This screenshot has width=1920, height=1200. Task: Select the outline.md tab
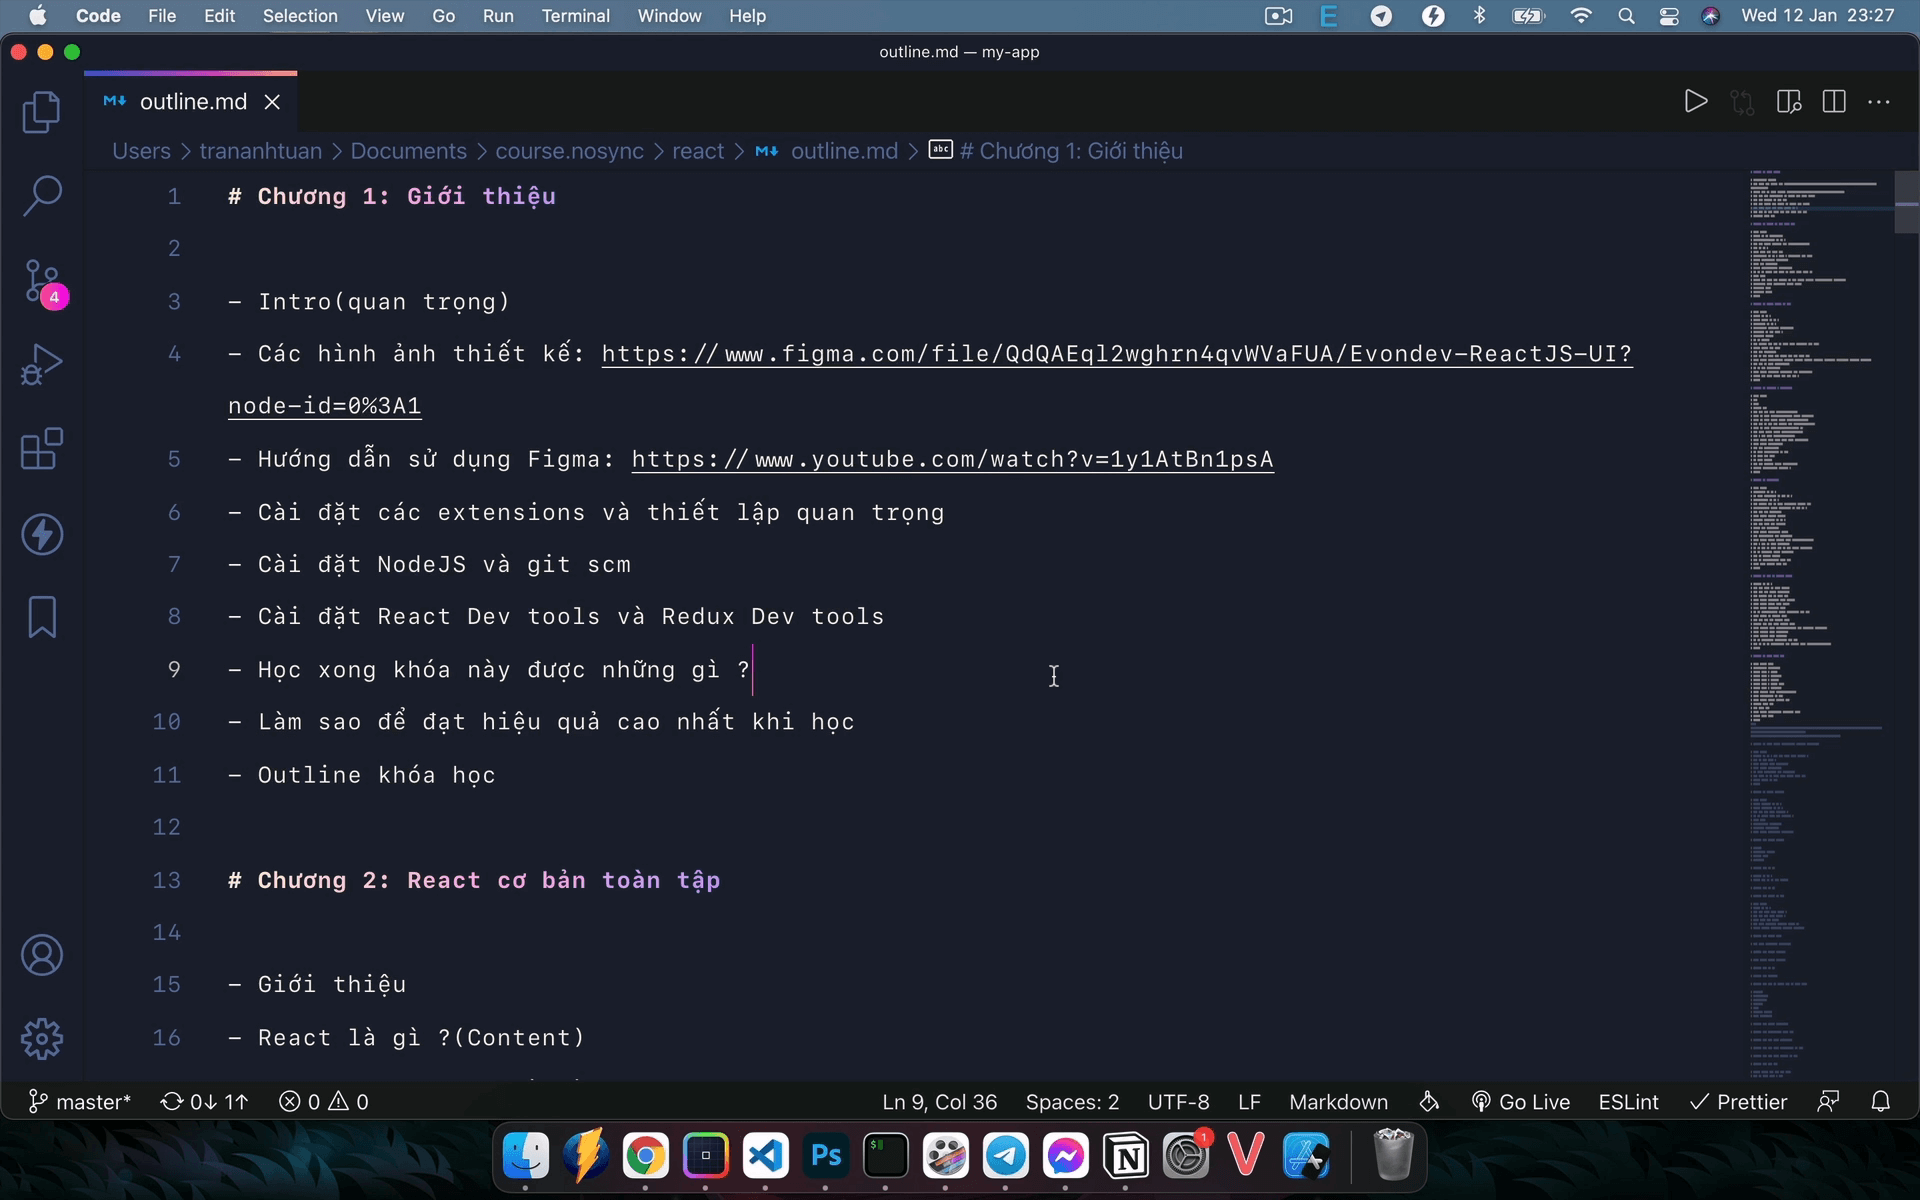point(193,102)
